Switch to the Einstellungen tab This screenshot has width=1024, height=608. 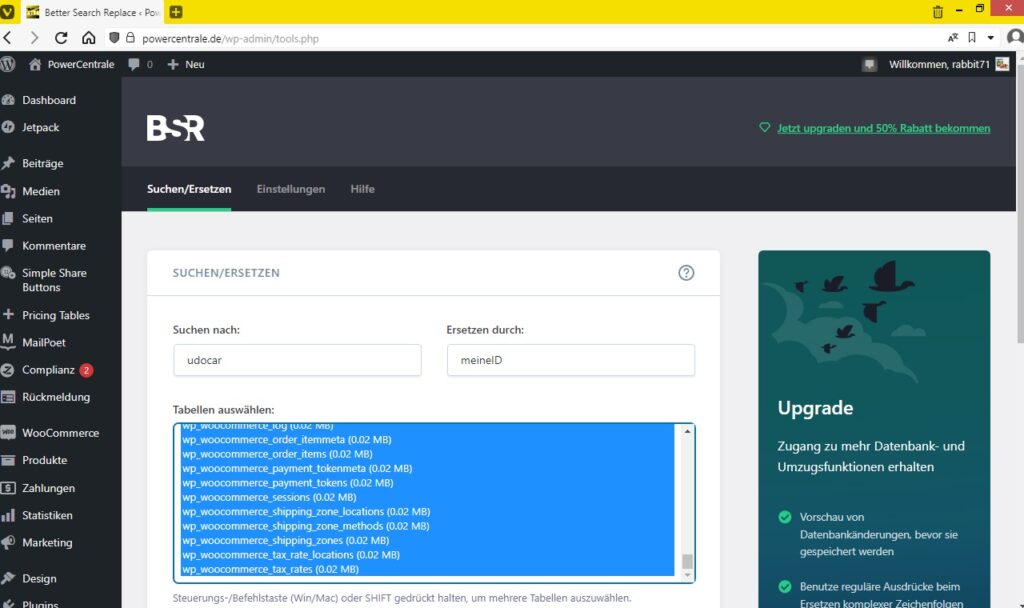(291, 189)
